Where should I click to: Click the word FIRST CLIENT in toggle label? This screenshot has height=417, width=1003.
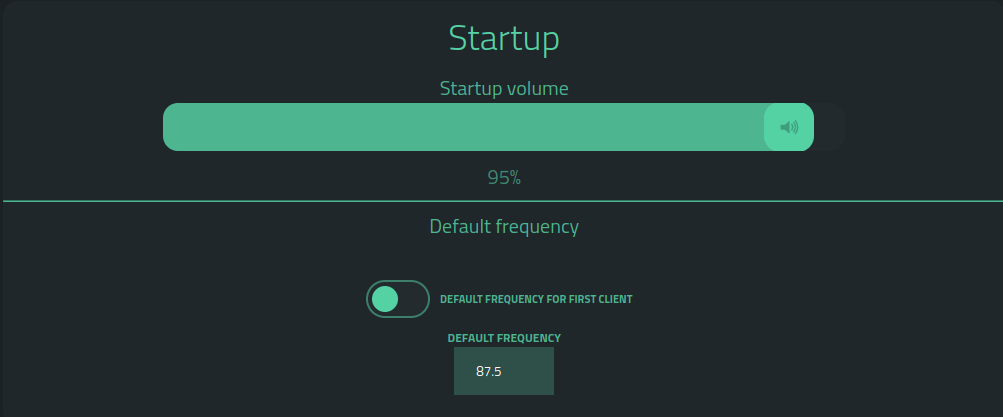pyautogui.click(x=602, y=299)
